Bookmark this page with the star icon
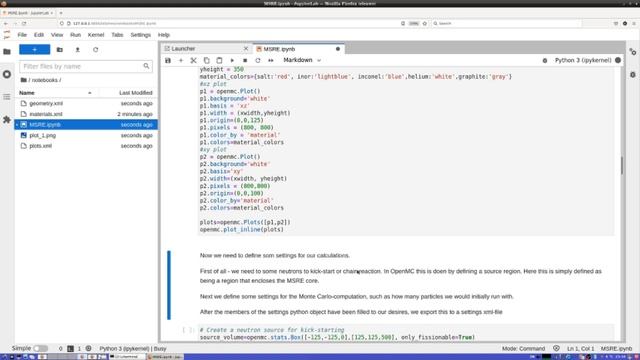The height and width of the screenshot is (360, 640). pyautogui.click(x=424, y=23)
